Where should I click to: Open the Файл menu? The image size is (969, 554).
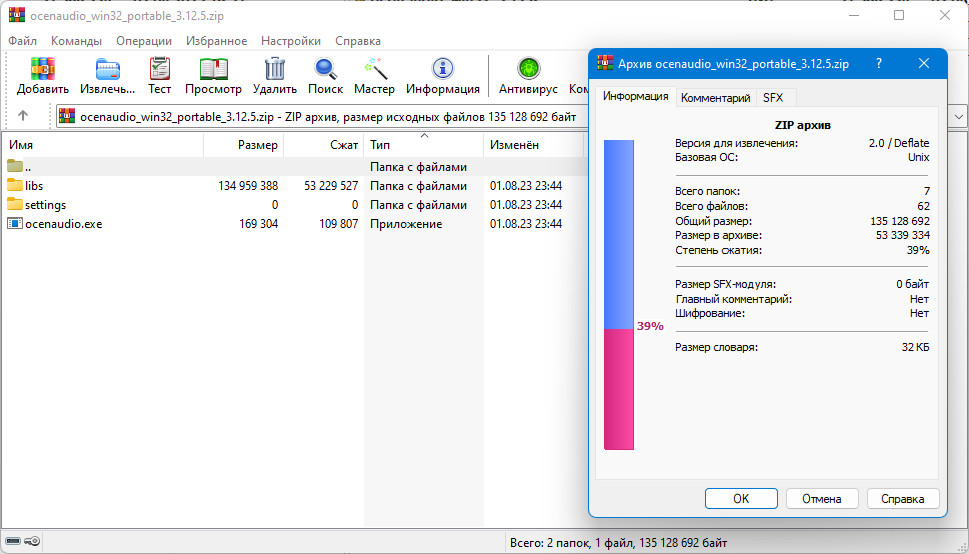(x=23, y=41)
